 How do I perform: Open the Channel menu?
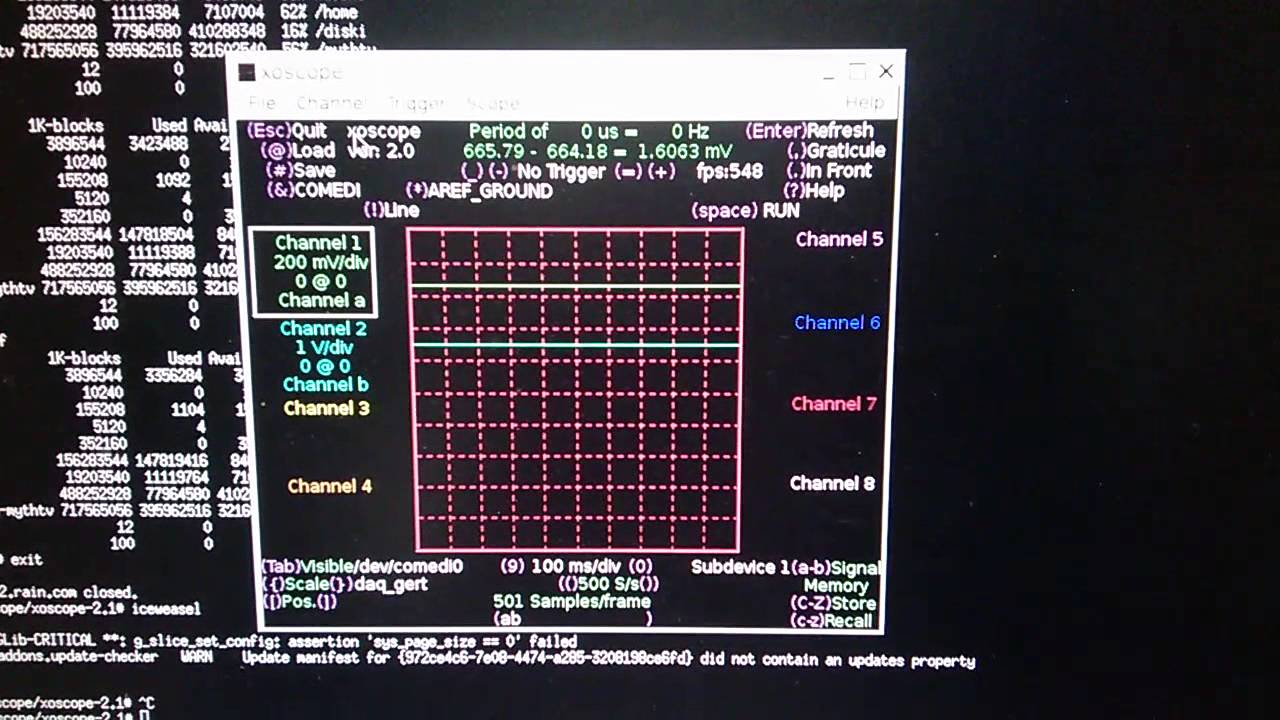pyautogui.click(x=330, y=103)
